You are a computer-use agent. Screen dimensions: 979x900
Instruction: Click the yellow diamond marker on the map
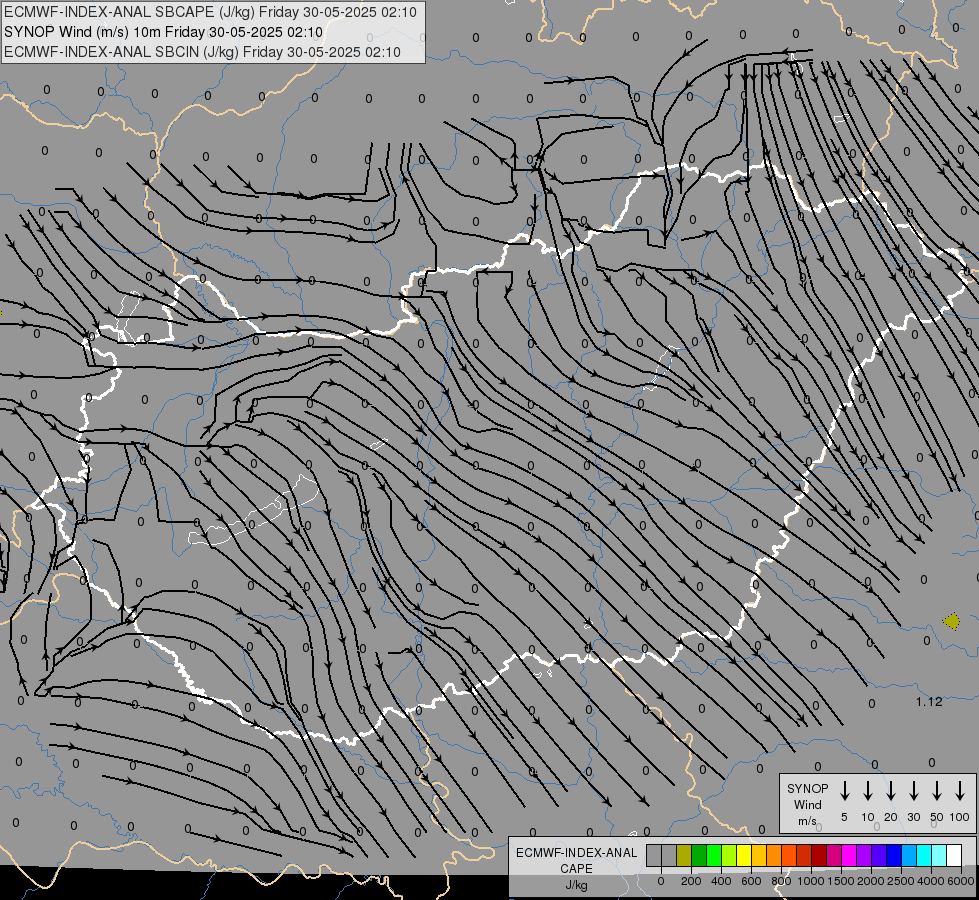(952, 621)
